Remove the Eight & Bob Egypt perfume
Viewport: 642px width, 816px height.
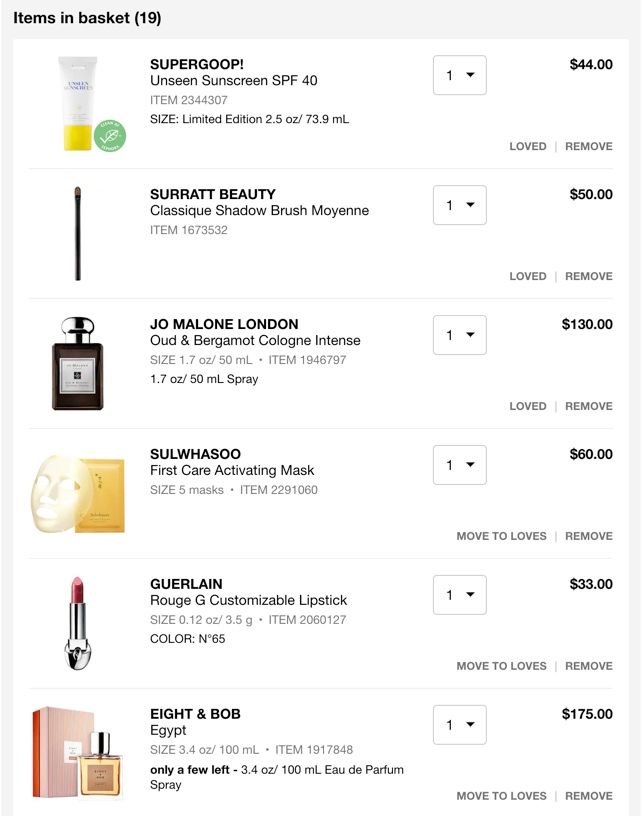pyautogui.click(x=589, y=796)
